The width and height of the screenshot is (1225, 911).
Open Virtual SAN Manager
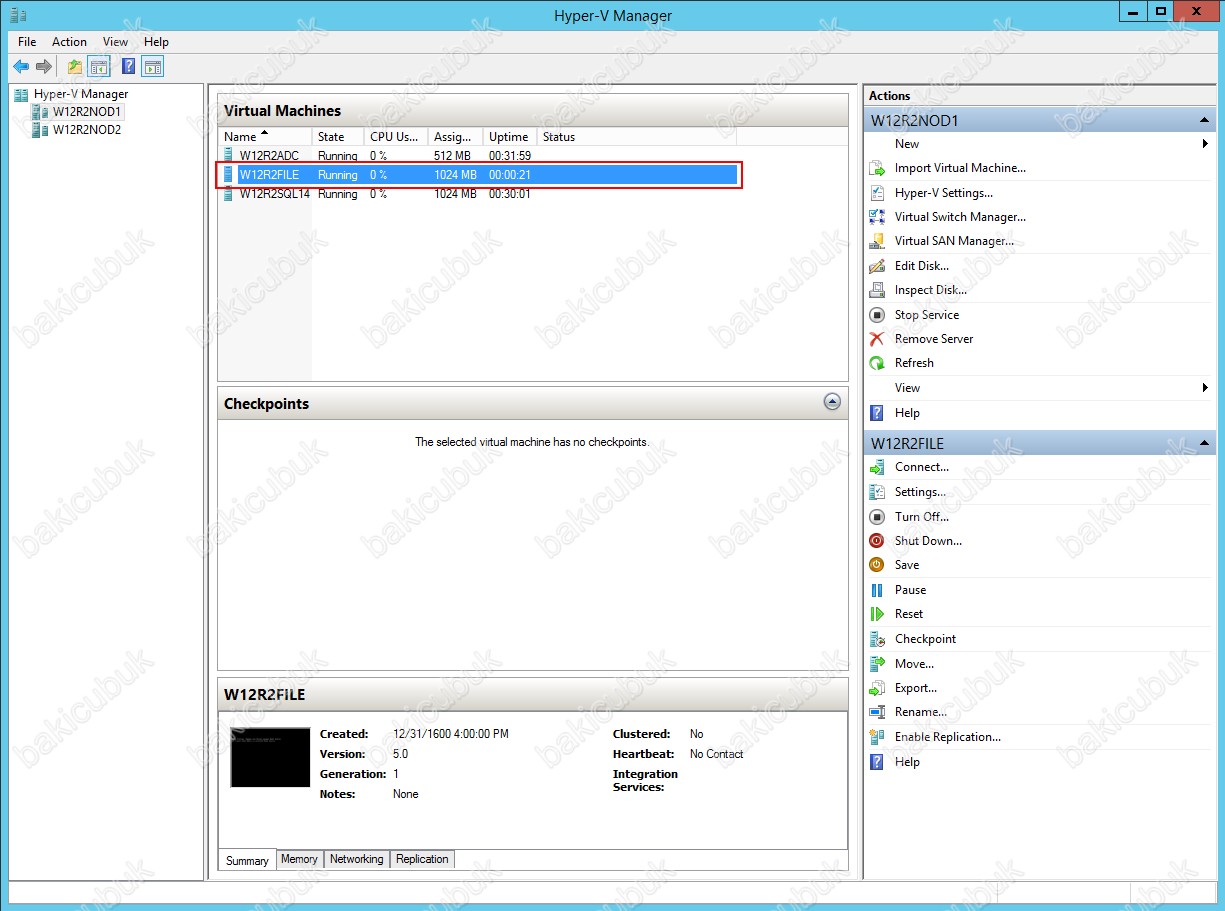point(954,241)
